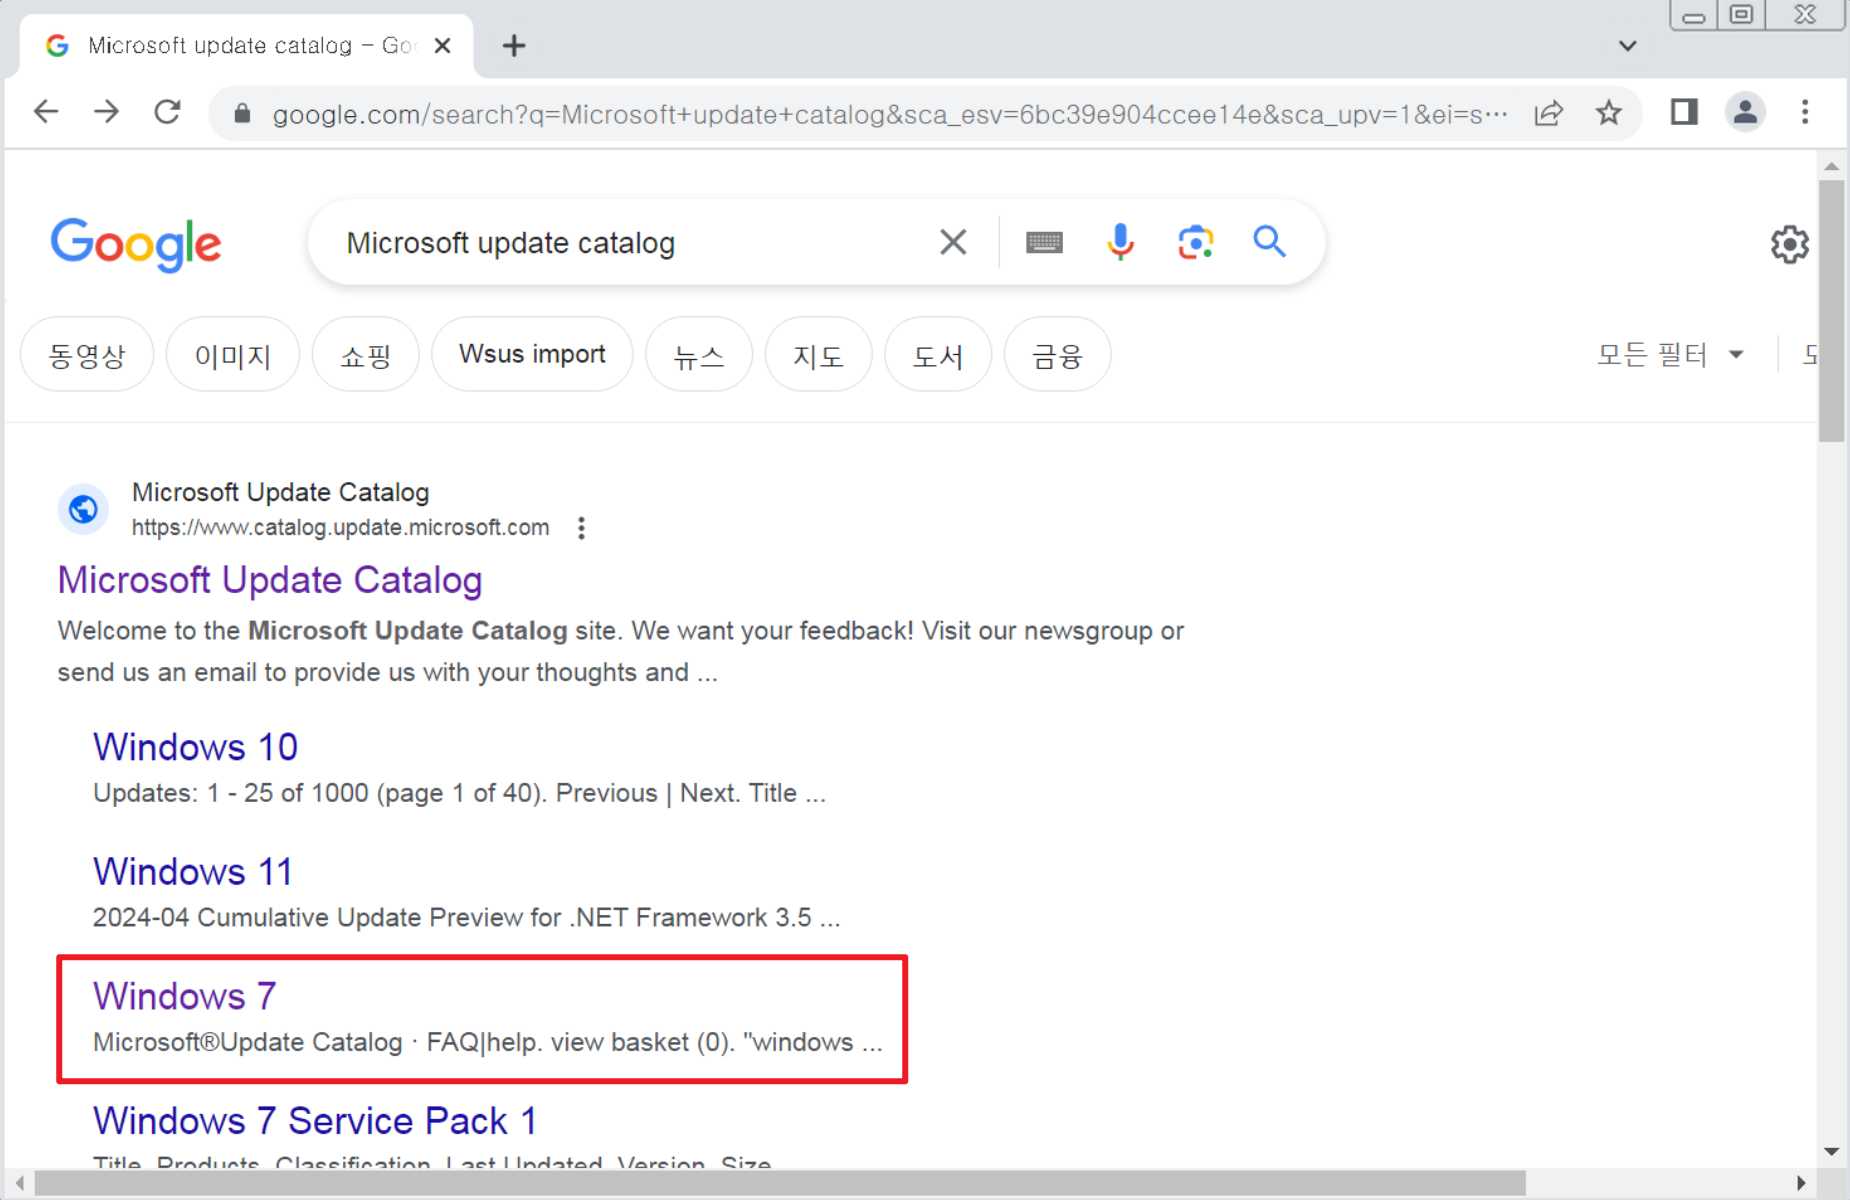Click the catalog.update.microsoft.com URL
Image resolution: width=1850 pixels, height=1200 pixels.
340,528
